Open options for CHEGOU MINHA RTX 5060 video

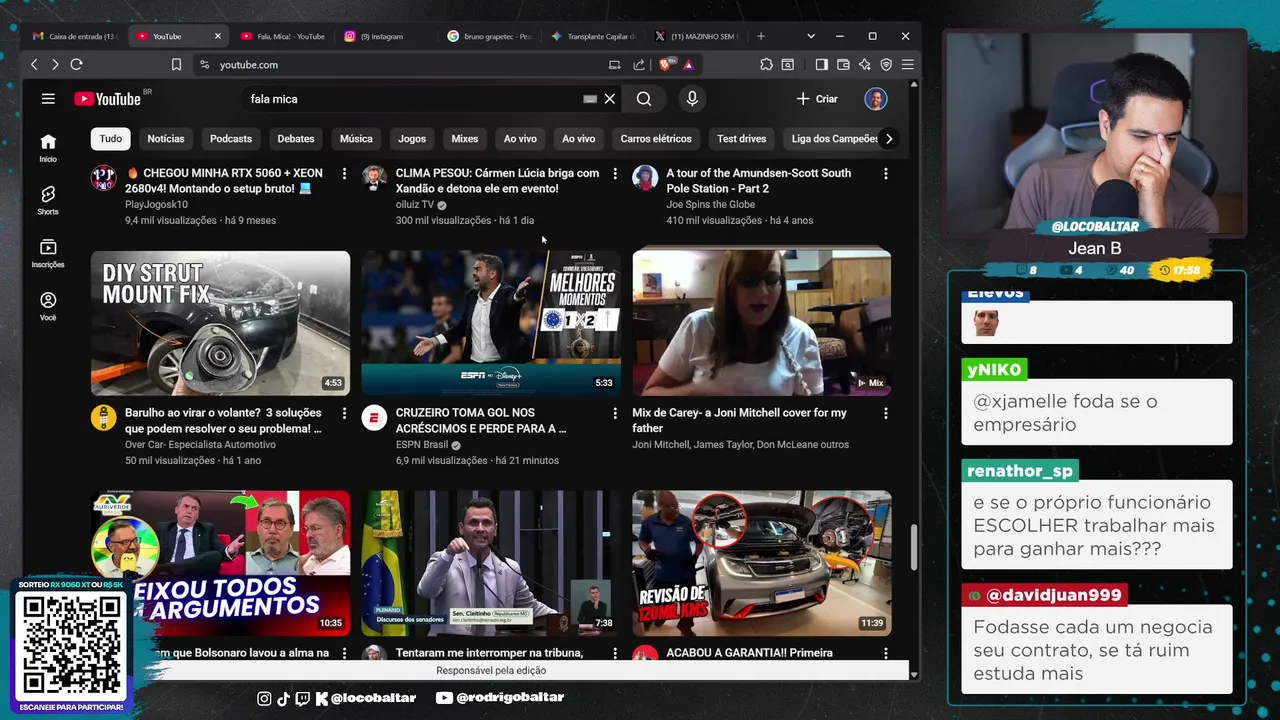tap(345, 174)
